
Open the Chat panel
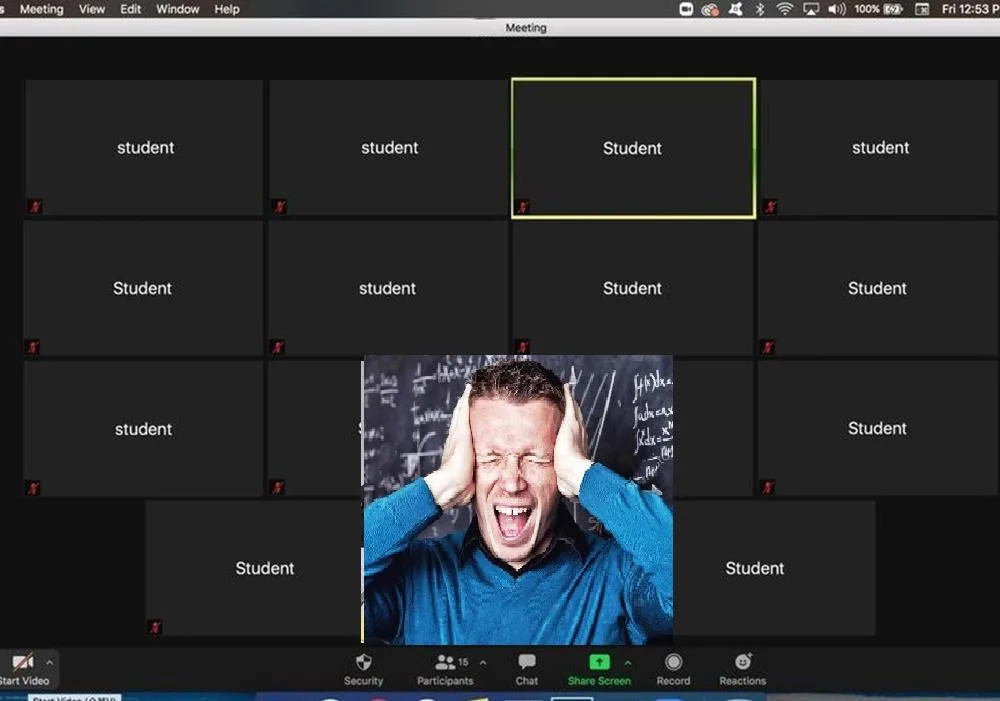(527, 668)
